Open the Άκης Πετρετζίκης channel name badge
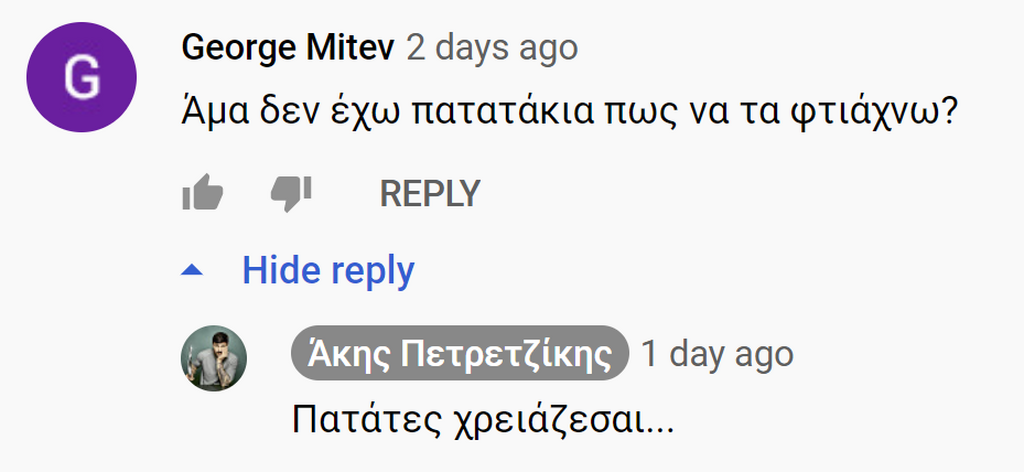1024x472 pixels. coord(460,353)
